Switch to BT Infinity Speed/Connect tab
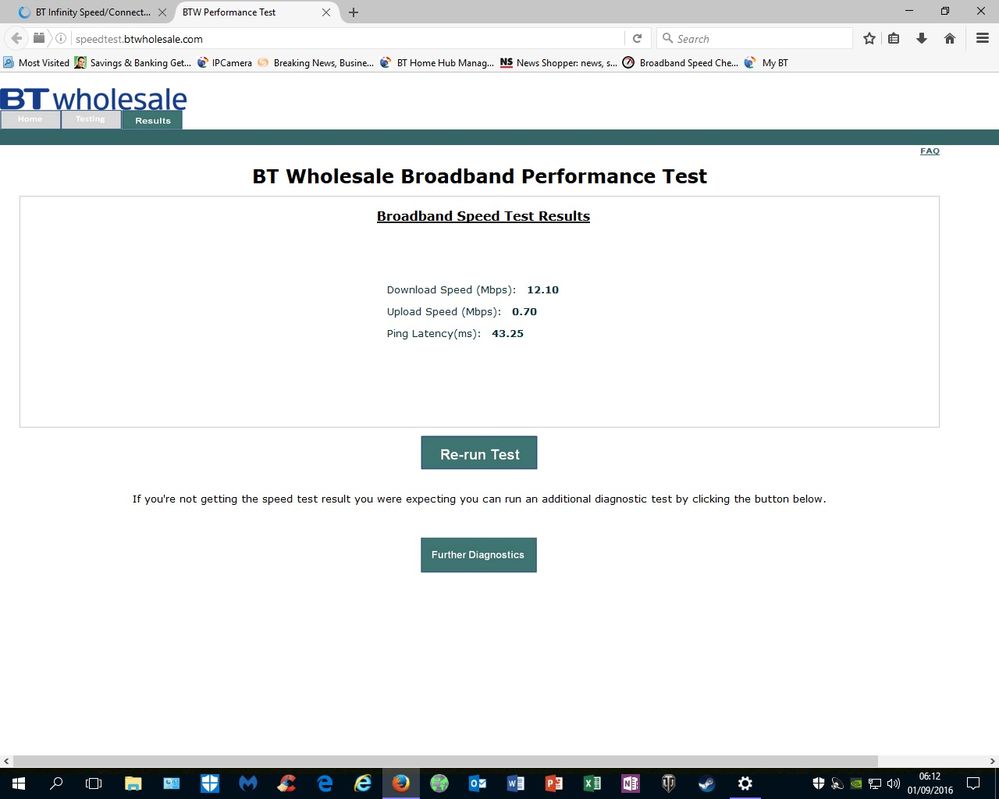This screenshot has width=999, height=799. pyautogui.click(x=92, y=12)
